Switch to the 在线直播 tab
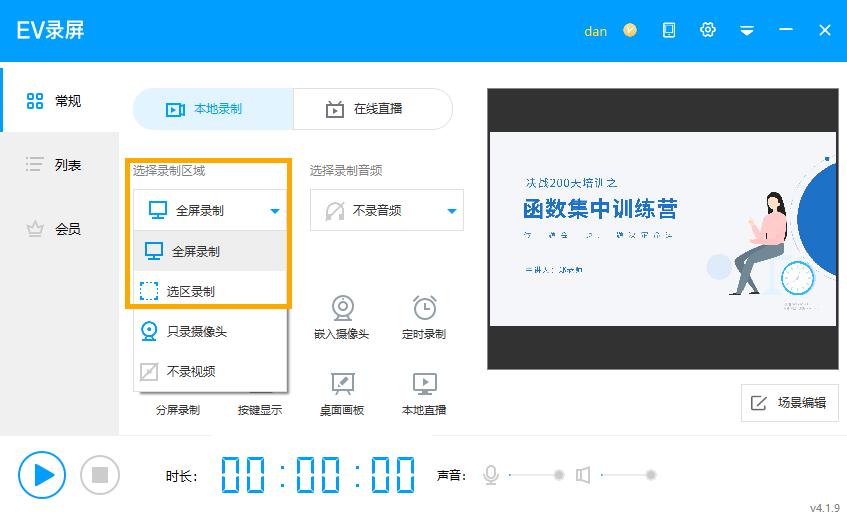This screenshot has width=847, height=512. click(x=373, y=109)
